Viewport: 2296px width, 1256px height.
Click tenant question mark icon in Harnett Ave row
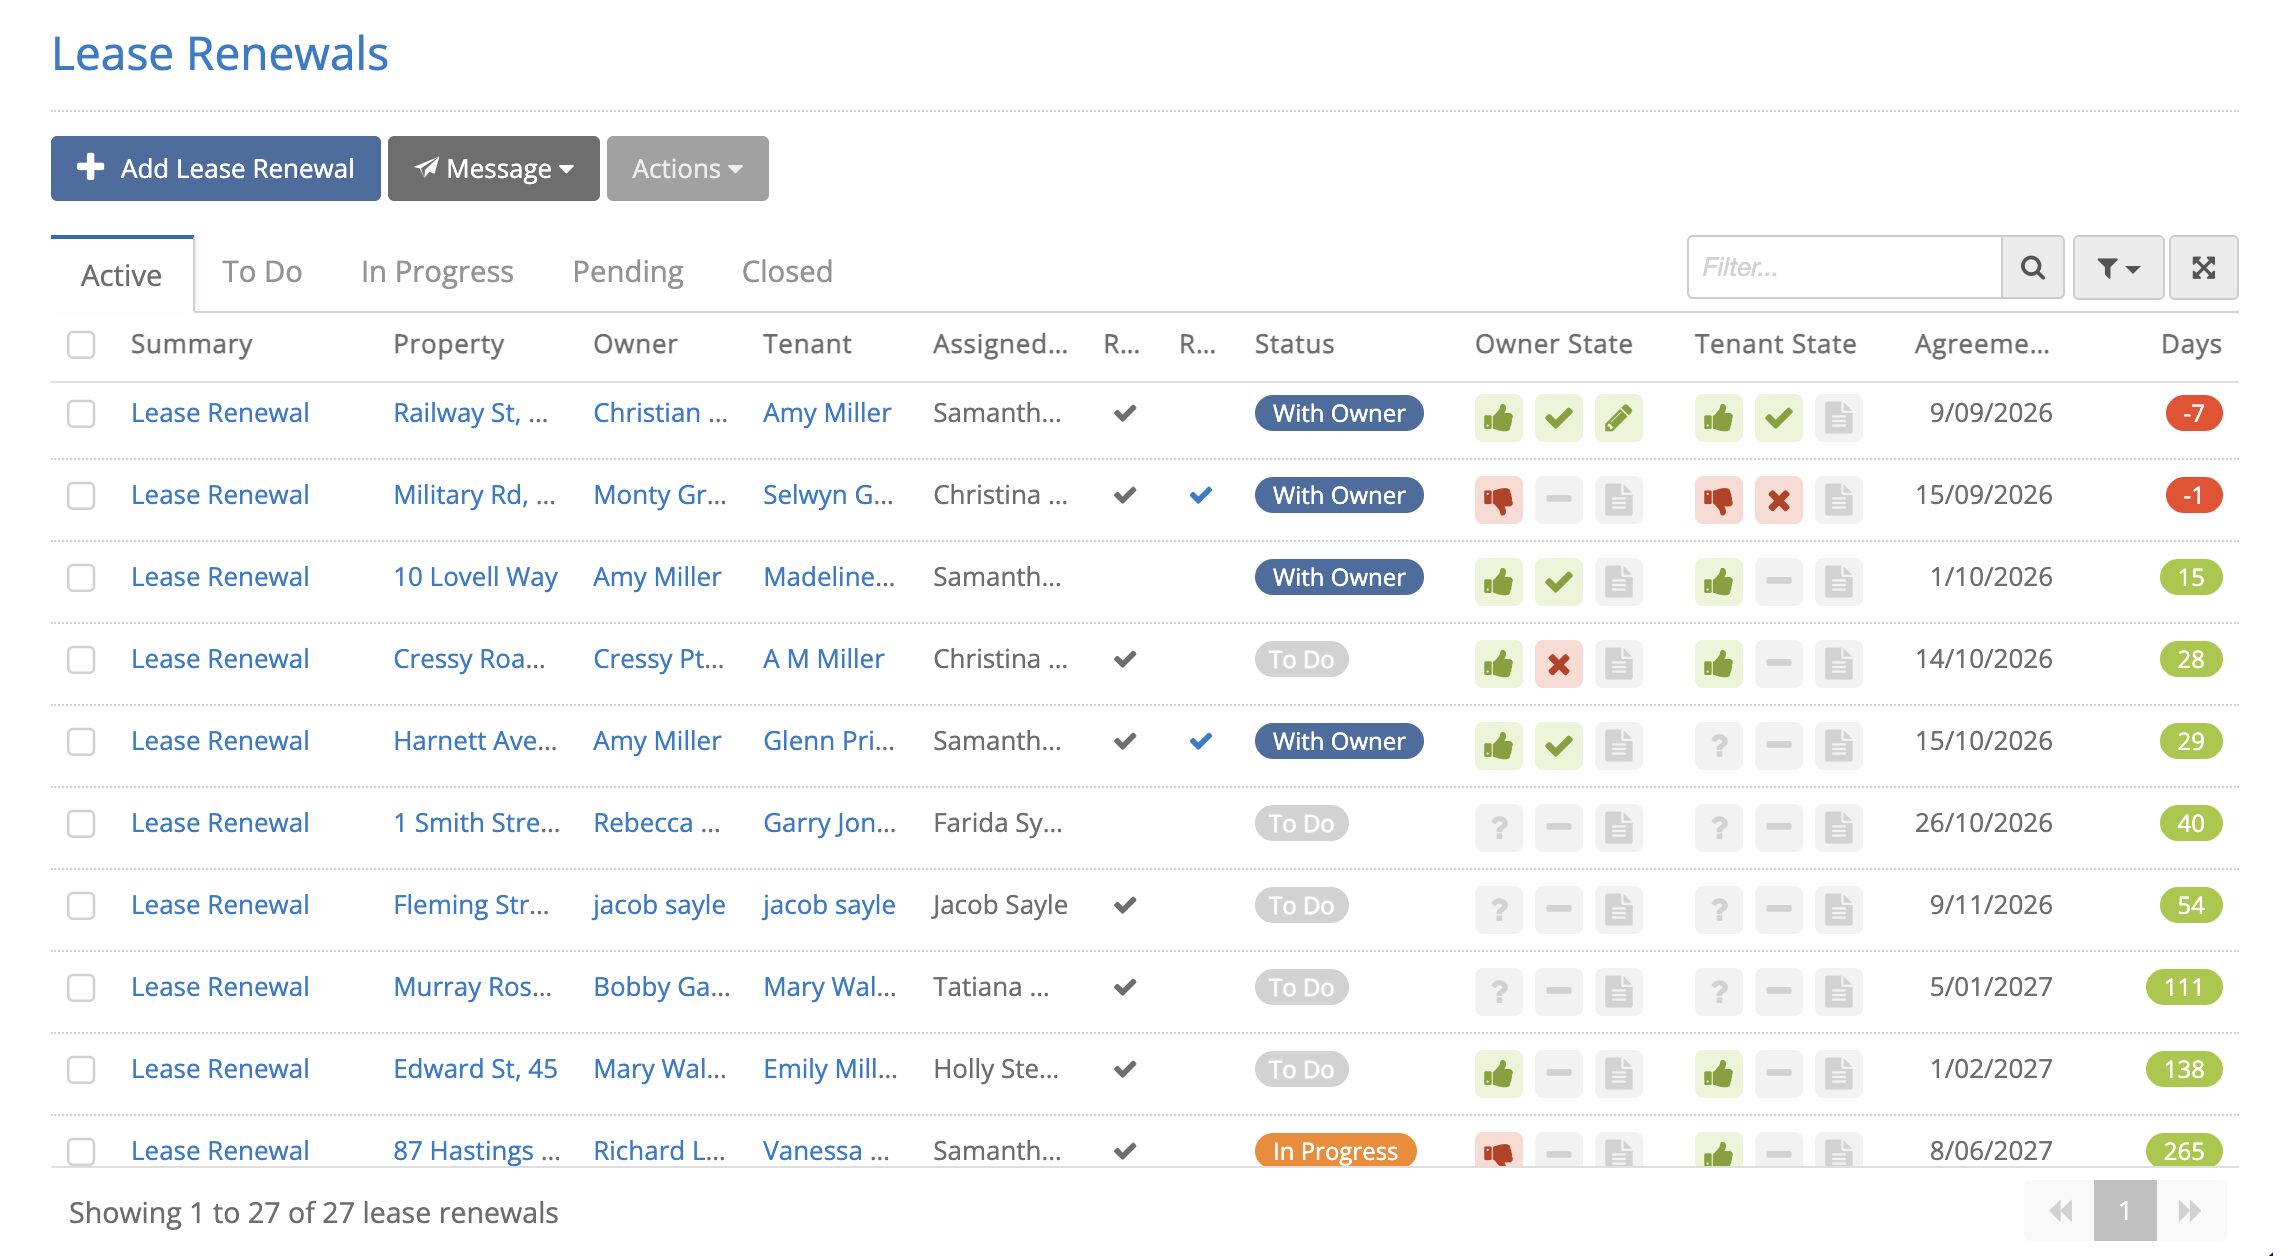click(1718, 746)
